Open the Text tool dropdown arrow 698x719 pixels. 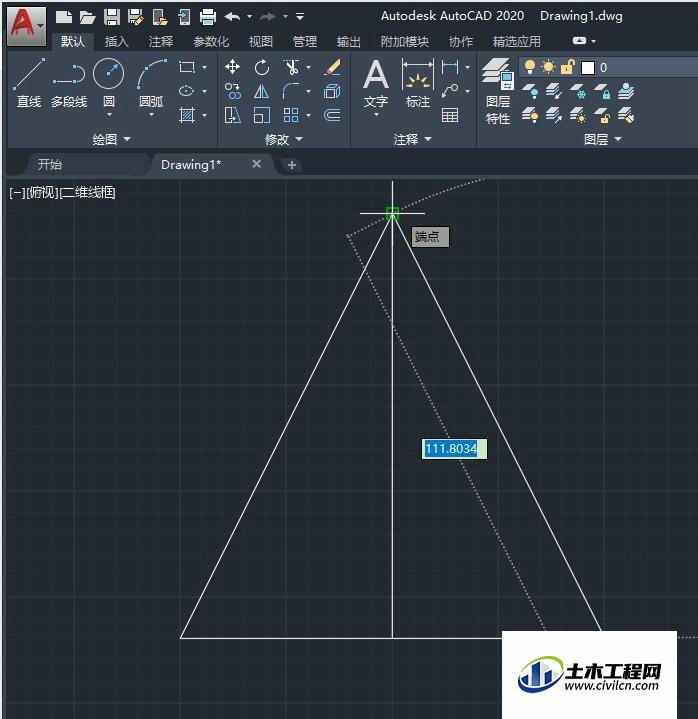click(x=376, y=115)
